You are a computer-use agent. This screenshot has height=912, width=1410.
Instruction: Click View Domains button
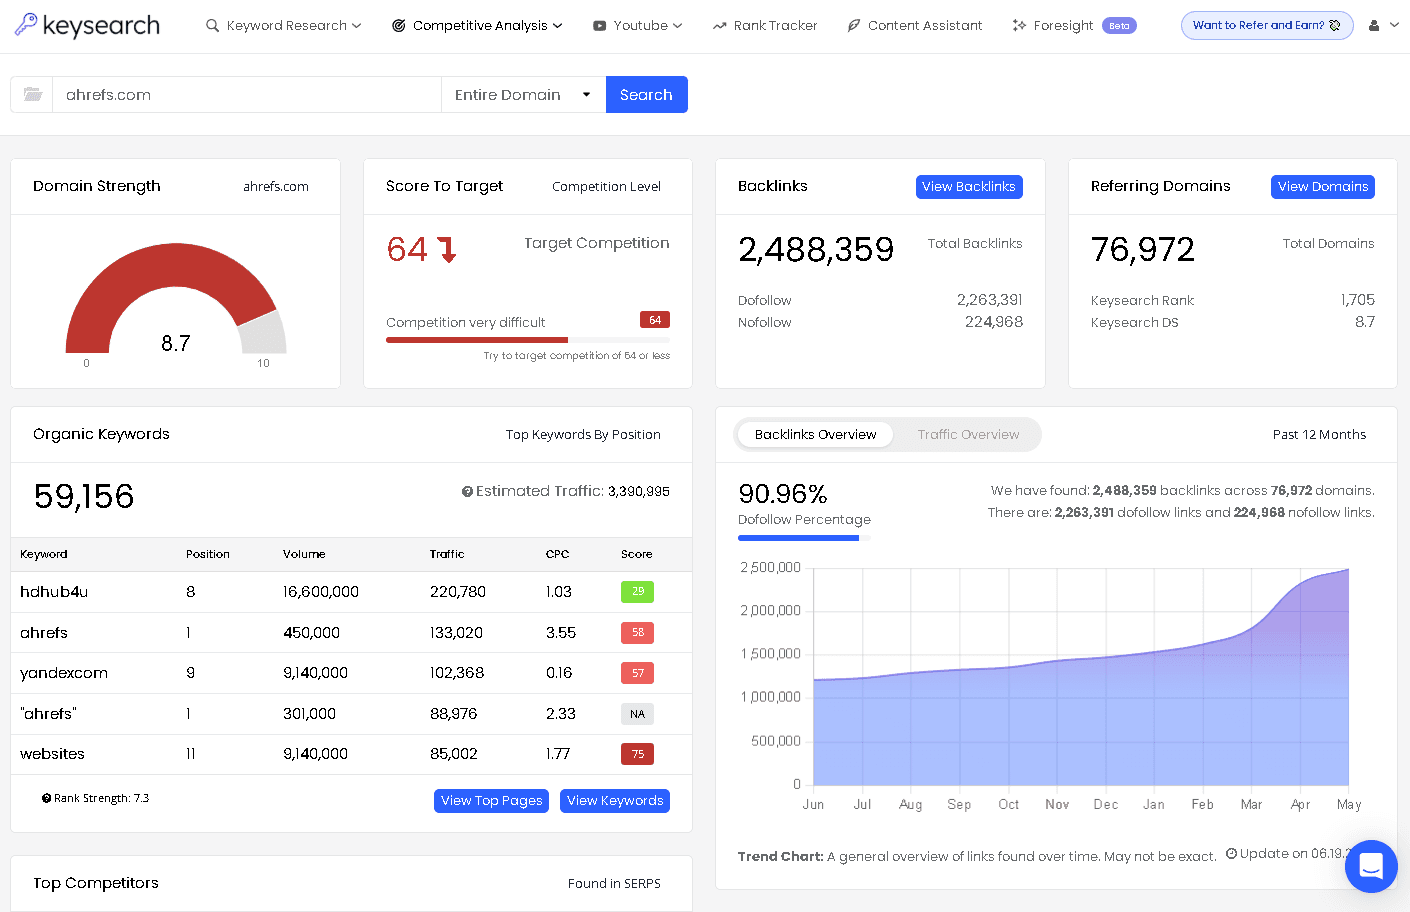coord(1323,187)
